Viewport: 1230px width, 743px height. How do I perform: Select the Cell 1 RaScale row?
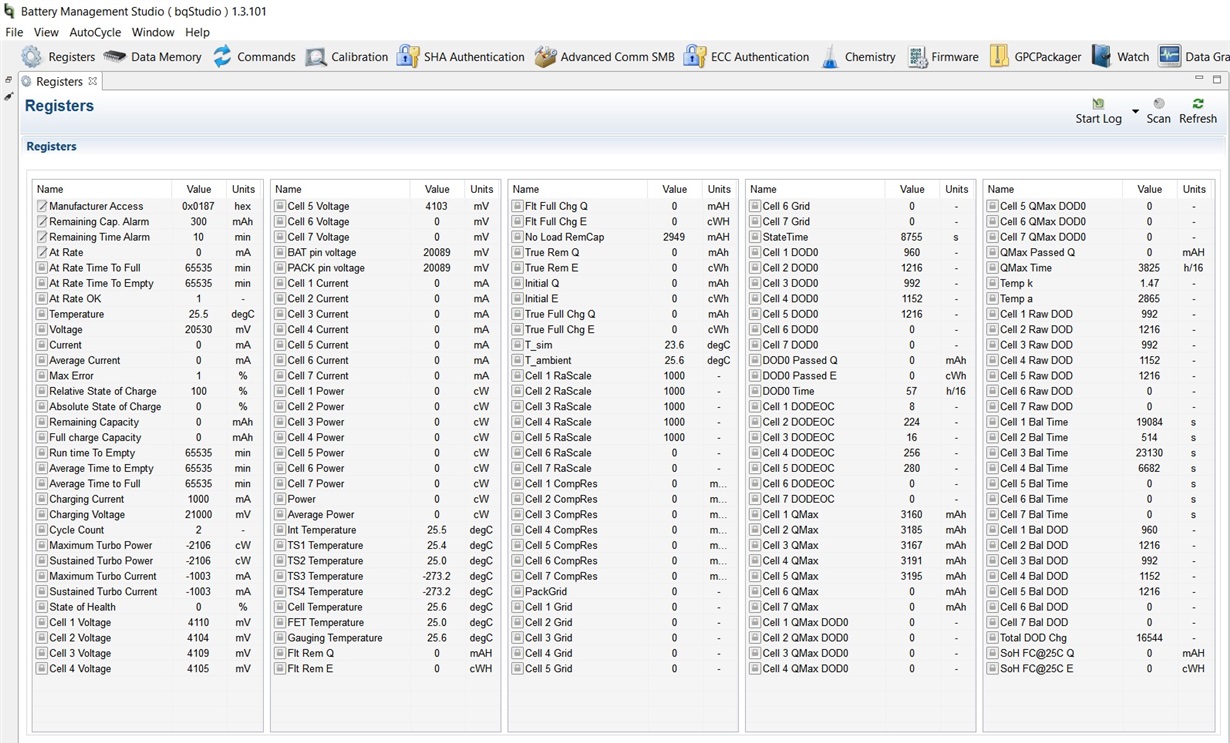point(623,376)
